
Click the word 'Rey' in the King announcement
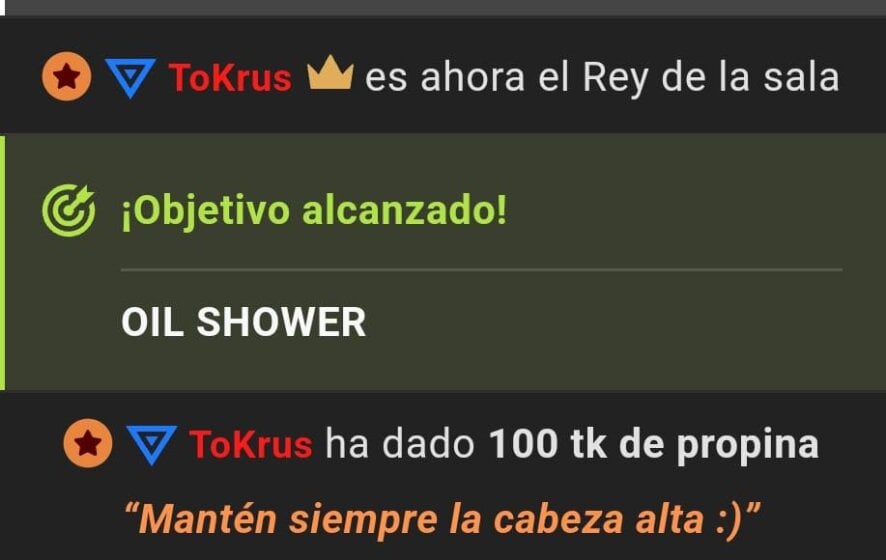(x=615, y=79)
